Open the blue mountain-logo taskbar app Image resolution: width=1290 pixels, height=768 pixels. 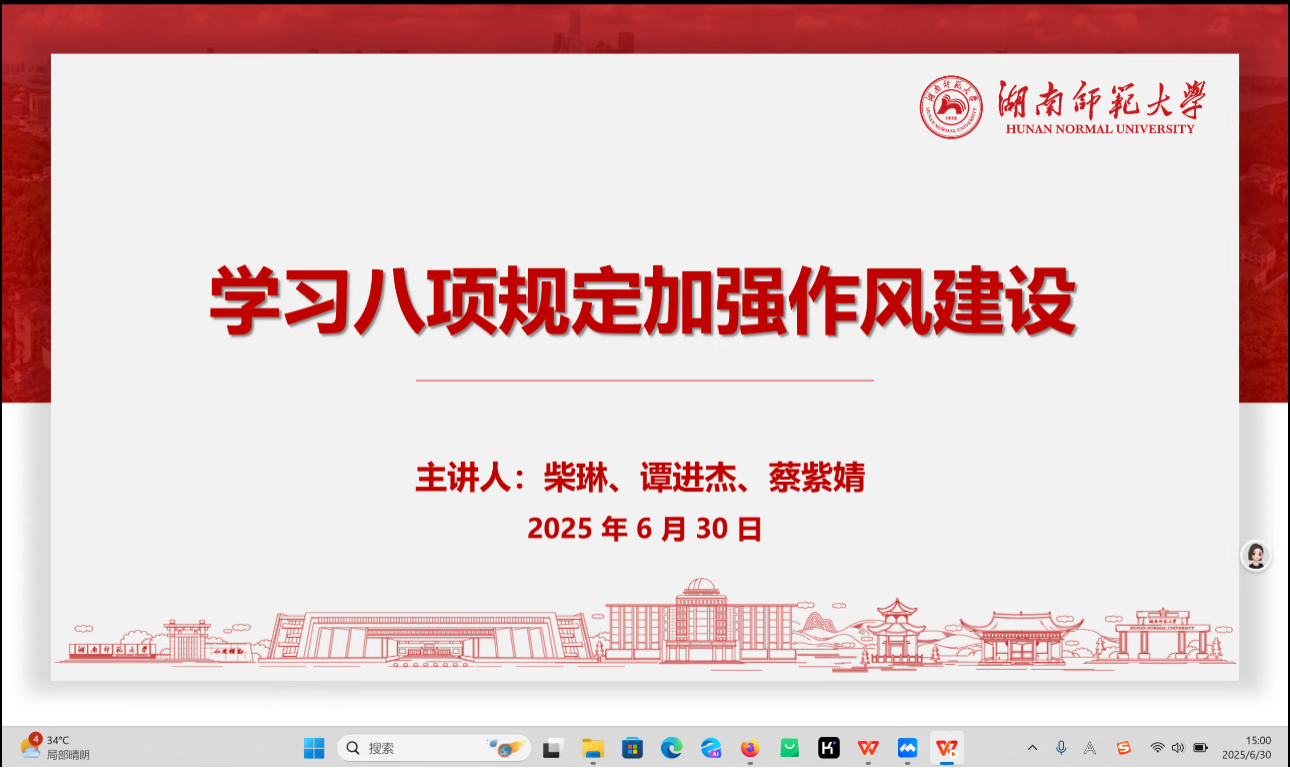point(907,748)
